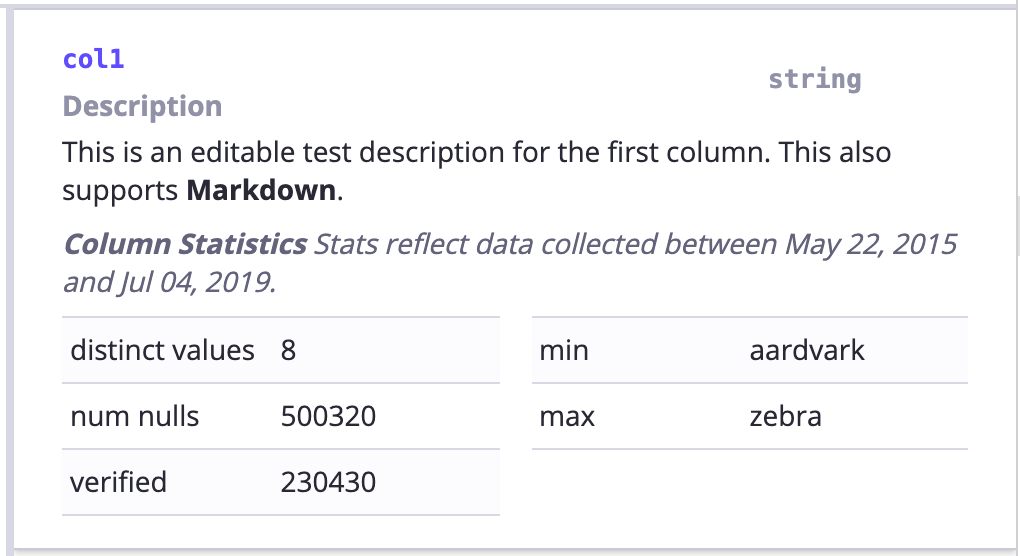Click the May 22, 2015 start date
Screen dimensions: 1020x556
pyautogui.click(x=870, y=245)
